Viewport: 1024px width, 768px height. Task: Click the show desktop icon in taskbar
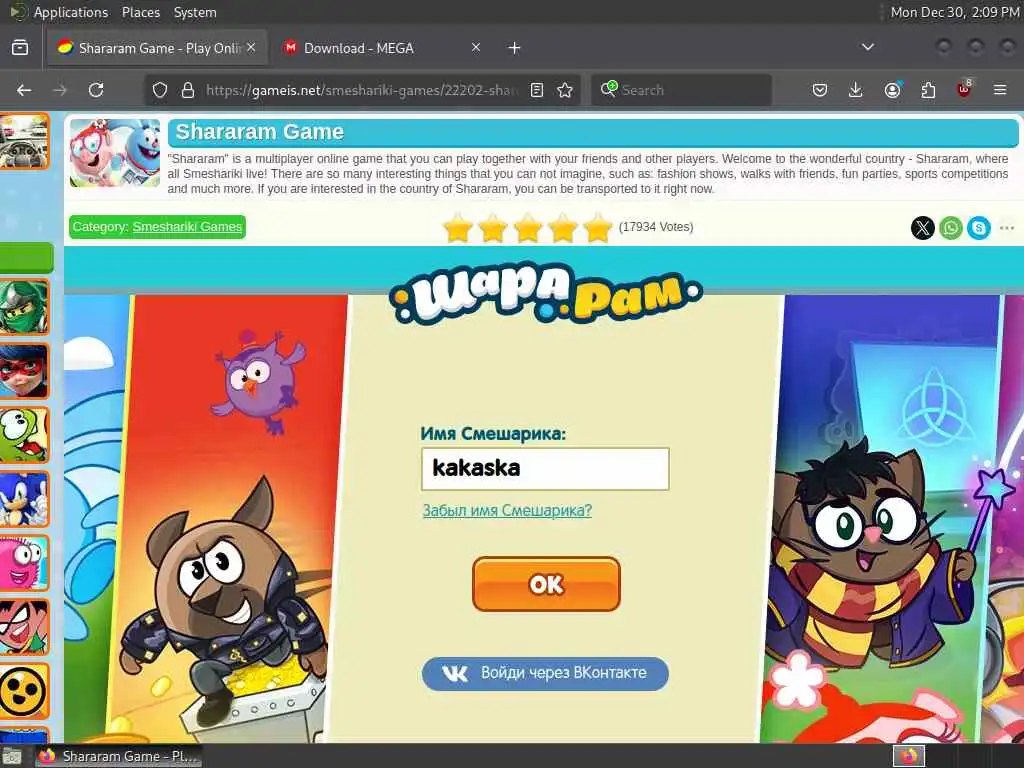pos(12,756)
